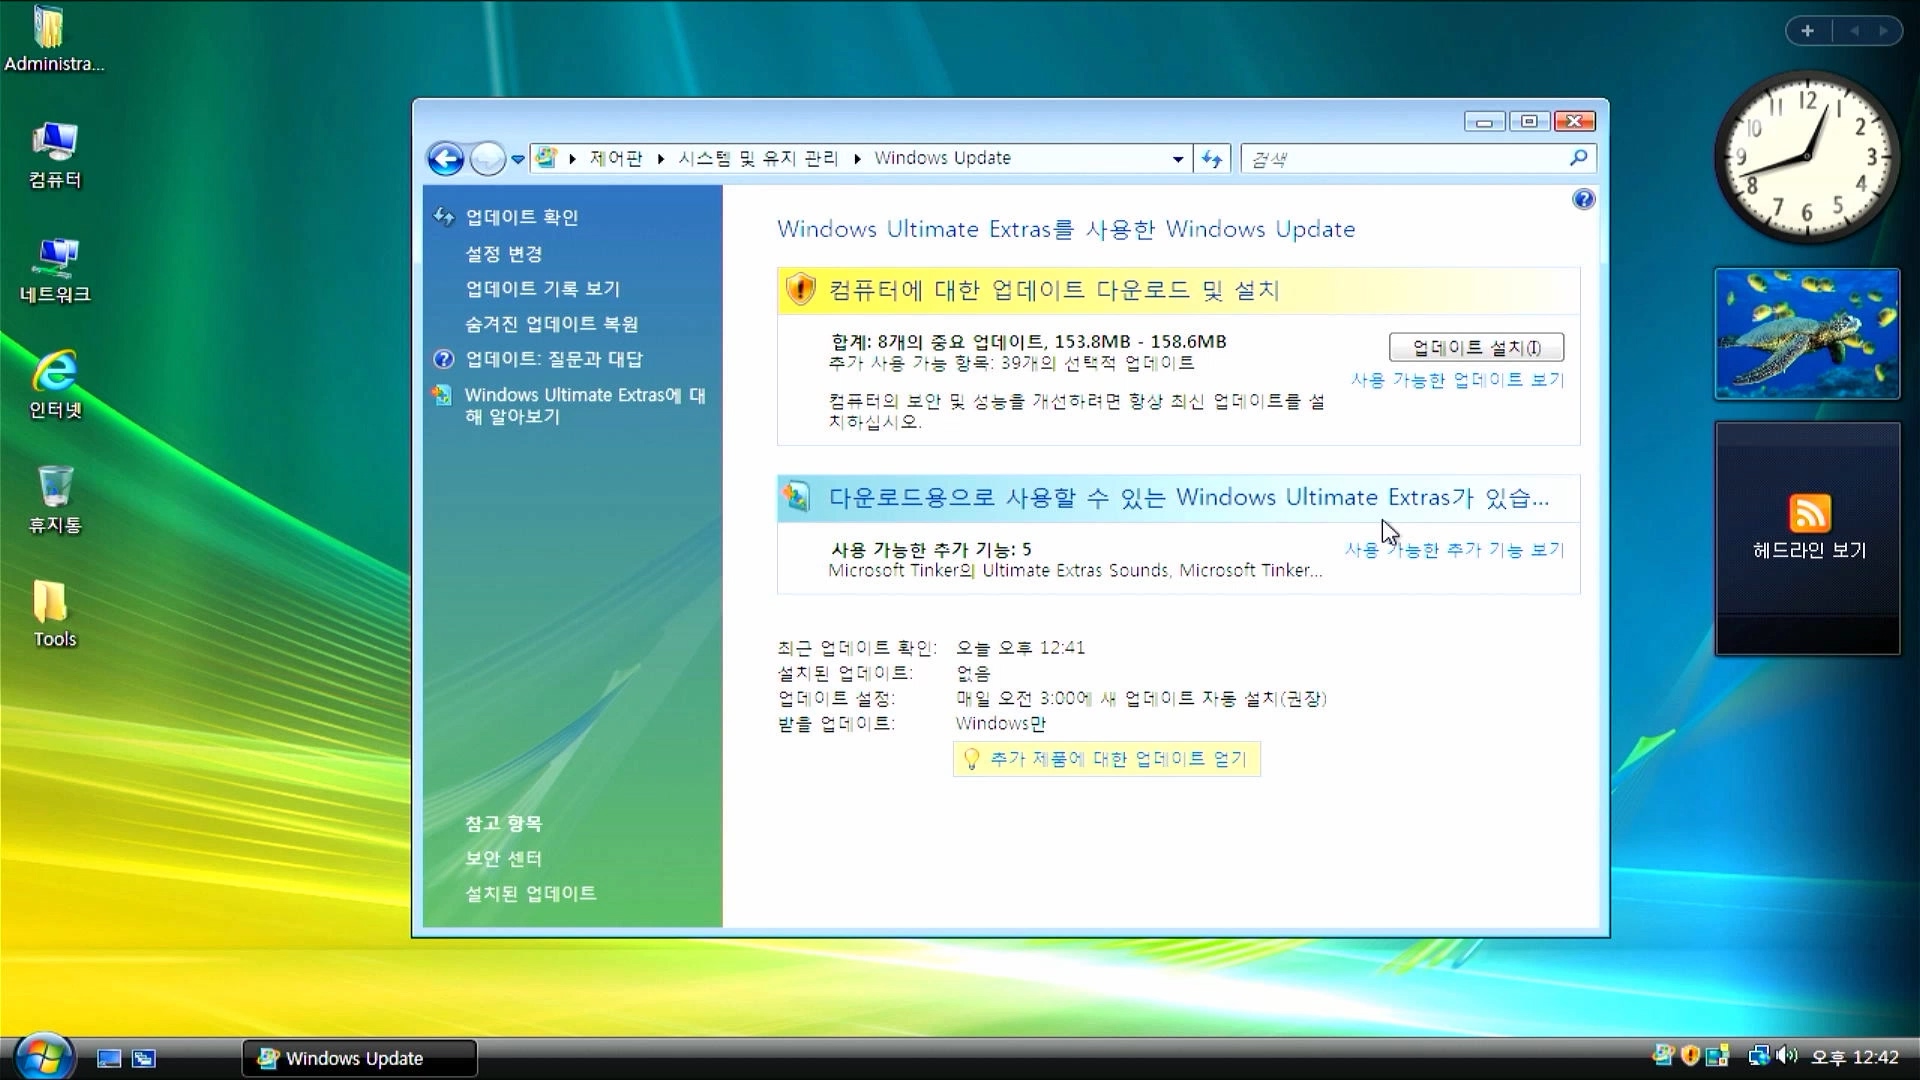Select 업데이트 기록 보기 in sidebar
The height and width of the screenshot is (1080, 1920).
tap(542, 289)
